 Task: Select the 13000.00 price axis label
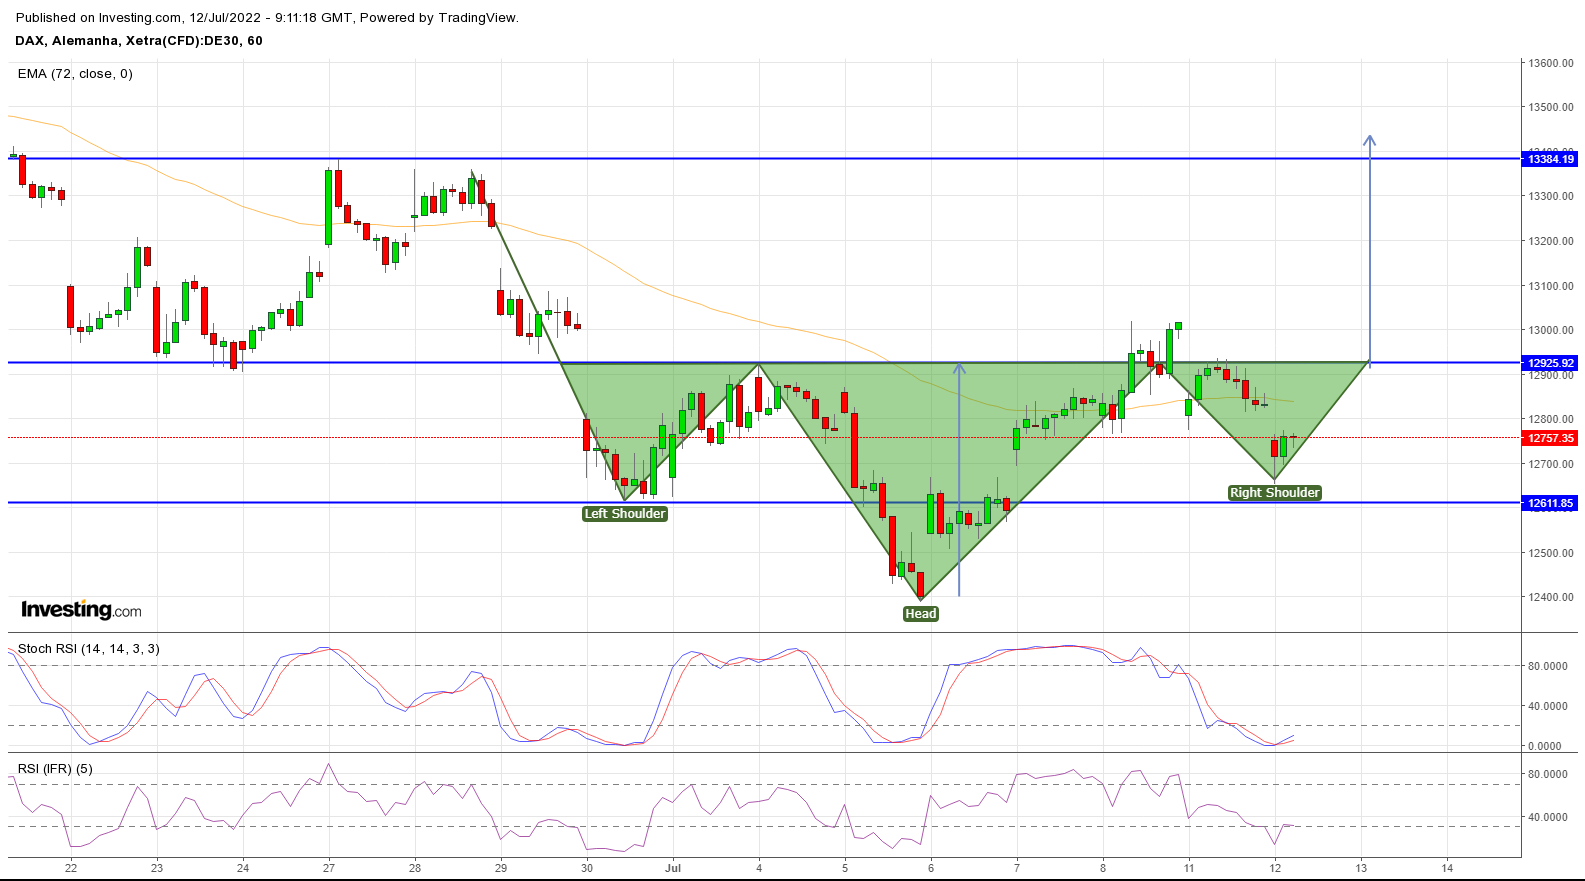click(x=1551, y=330)
